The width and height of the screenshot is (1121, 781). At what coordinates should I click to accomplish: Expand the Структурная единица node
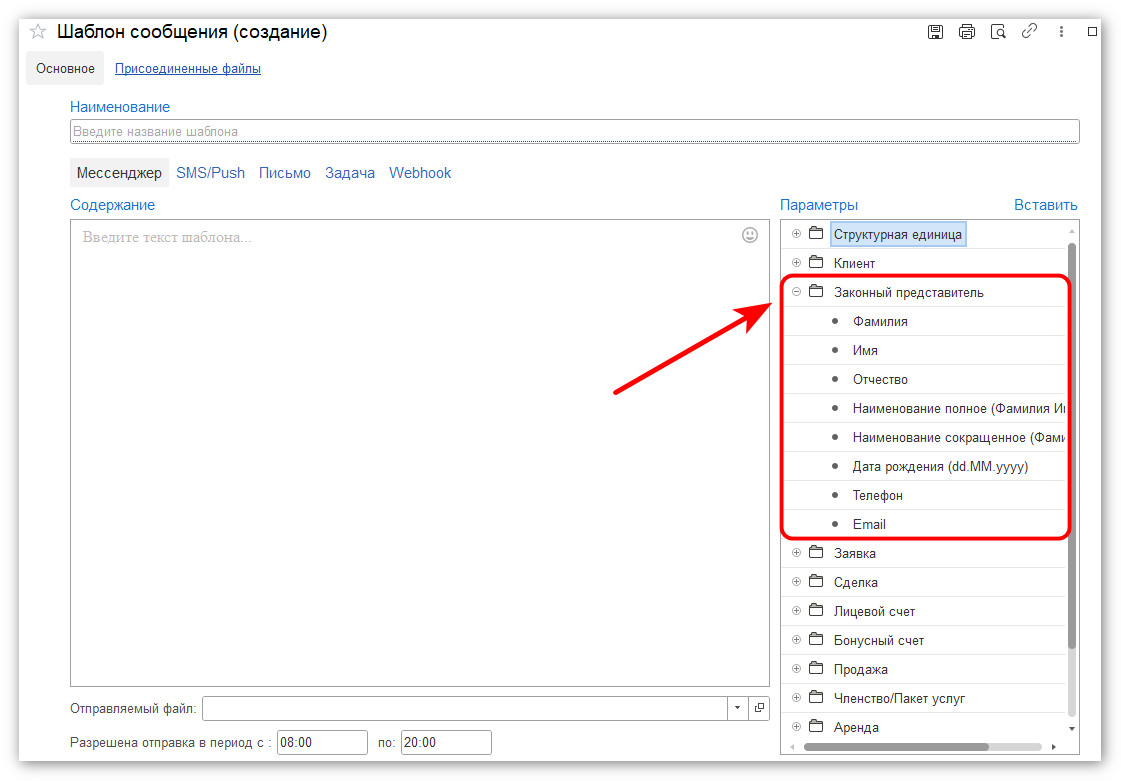click(796, 234)
